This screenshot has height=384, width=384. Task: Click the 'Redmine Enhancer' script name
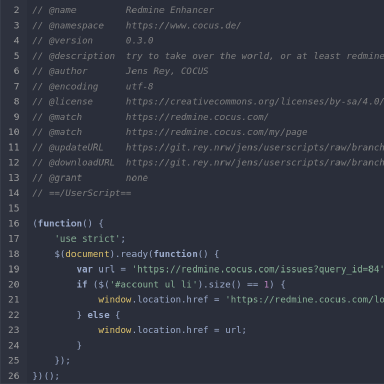point(170,10)
